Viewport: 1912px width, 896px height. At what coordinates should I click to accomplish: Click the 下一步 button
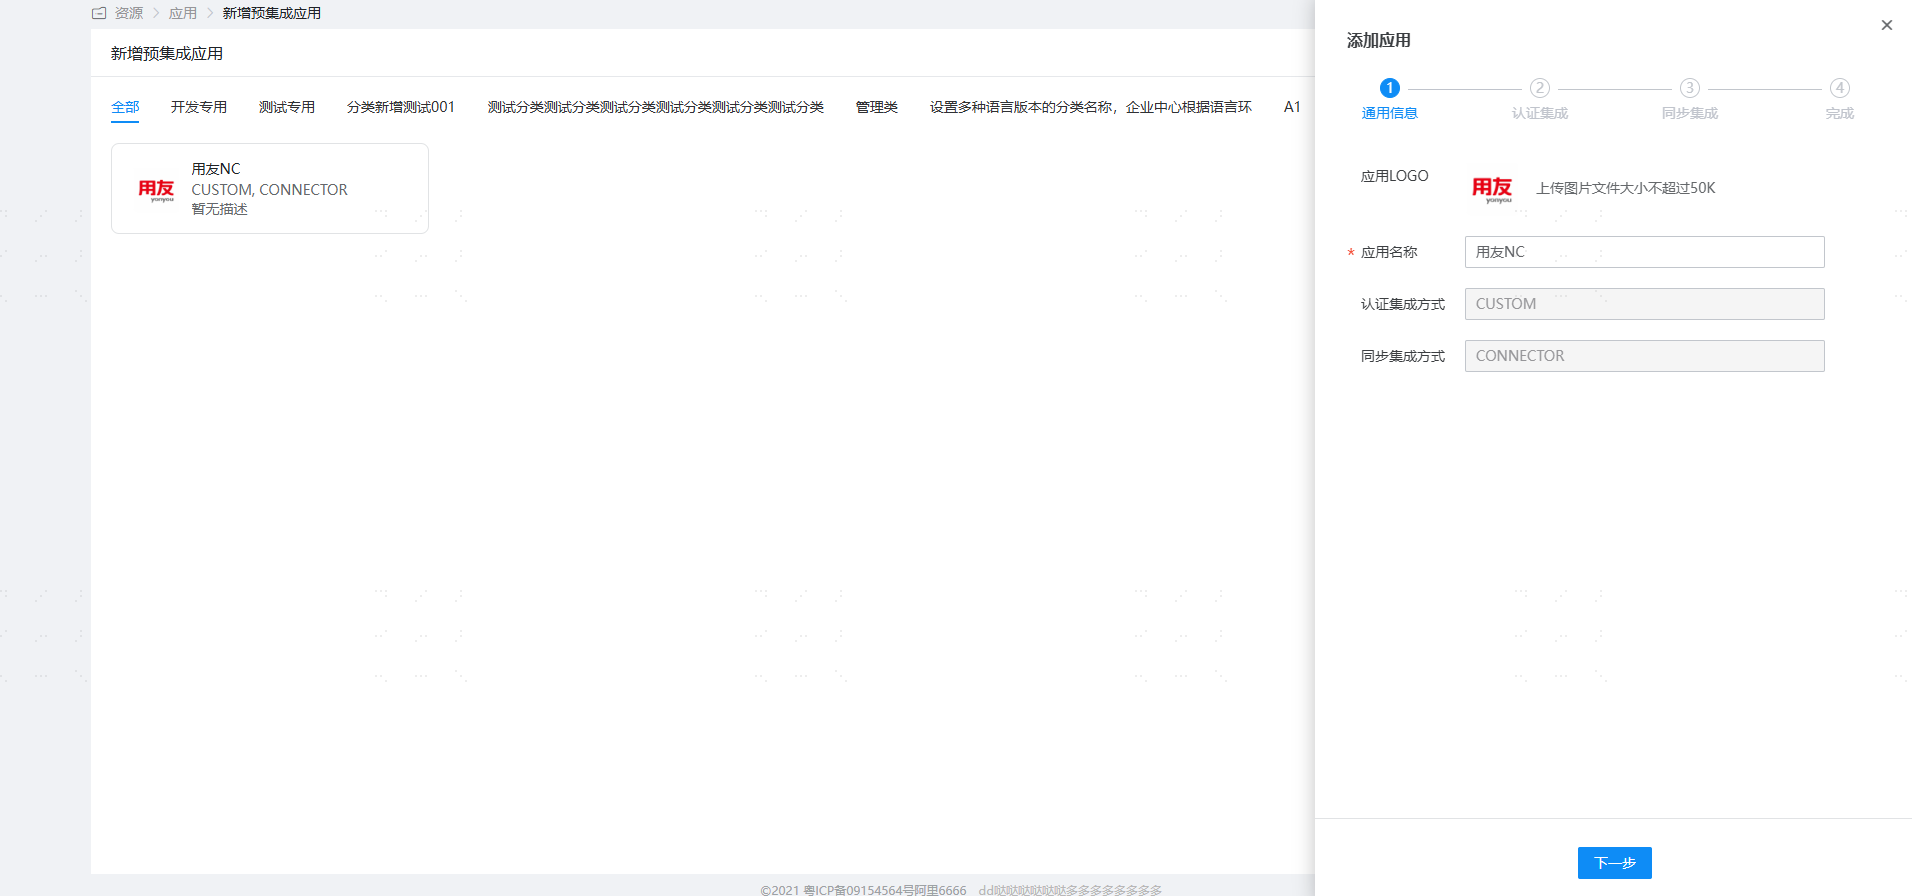click(1614, 863)
